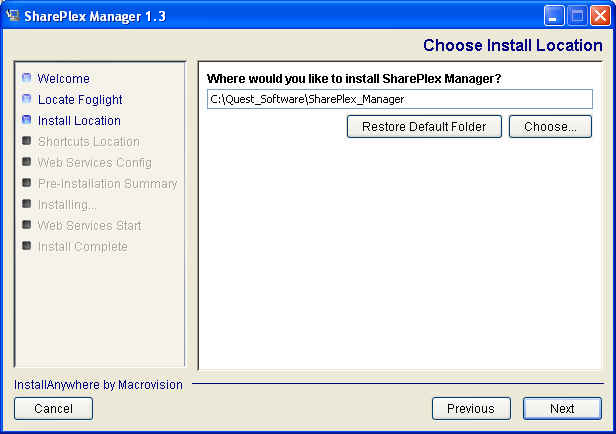Image resolution: width=616 pixels, height=434 pixels.
Task: Select the Locate Foglight step label
Action: tap(80, 100)
